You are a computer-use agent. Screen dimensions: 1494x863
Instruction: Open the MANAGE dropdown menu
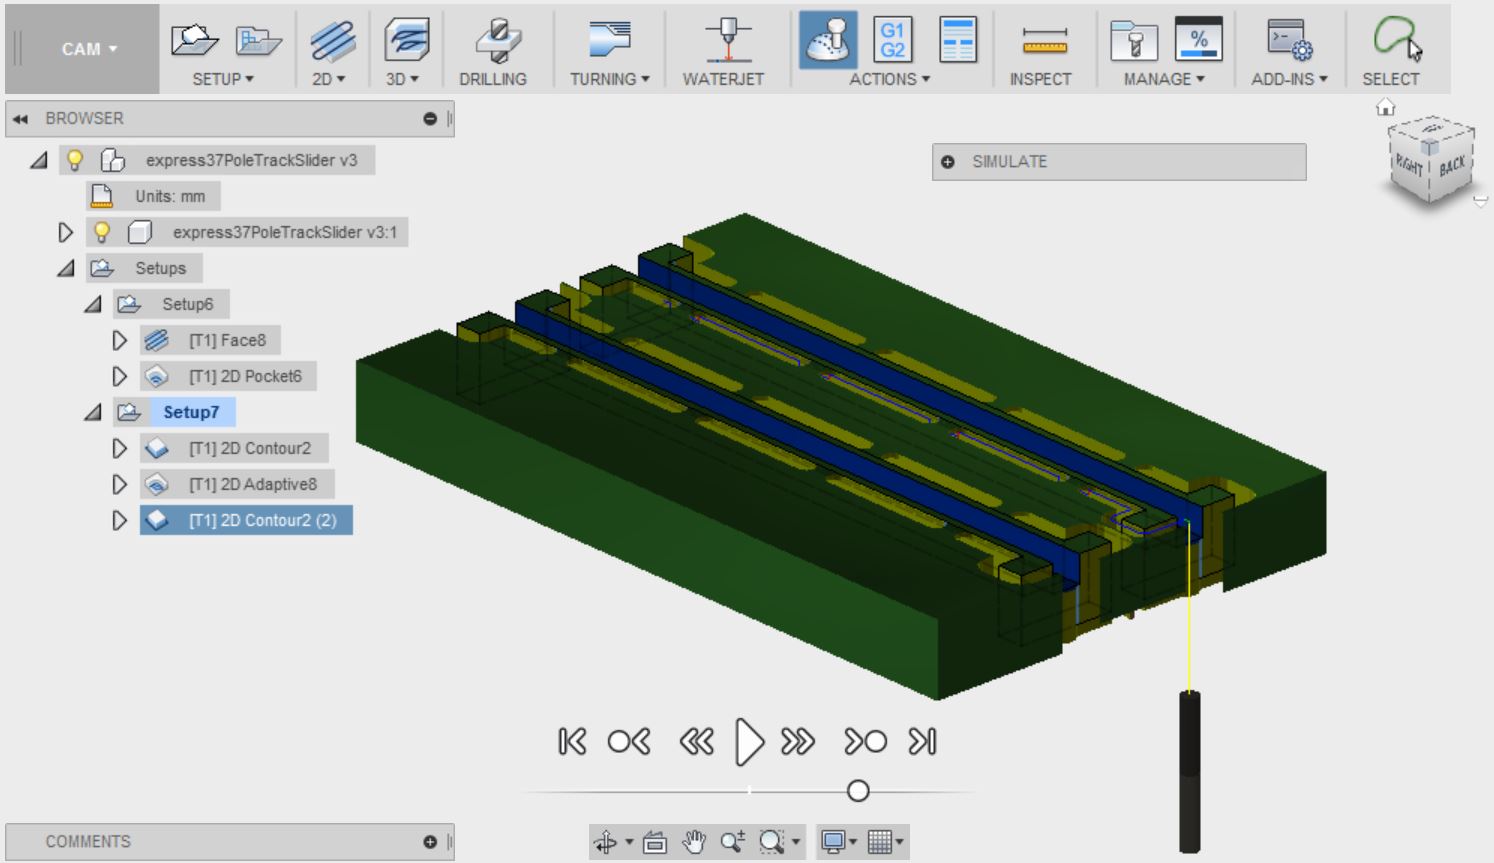click(x=1164, y=79)
